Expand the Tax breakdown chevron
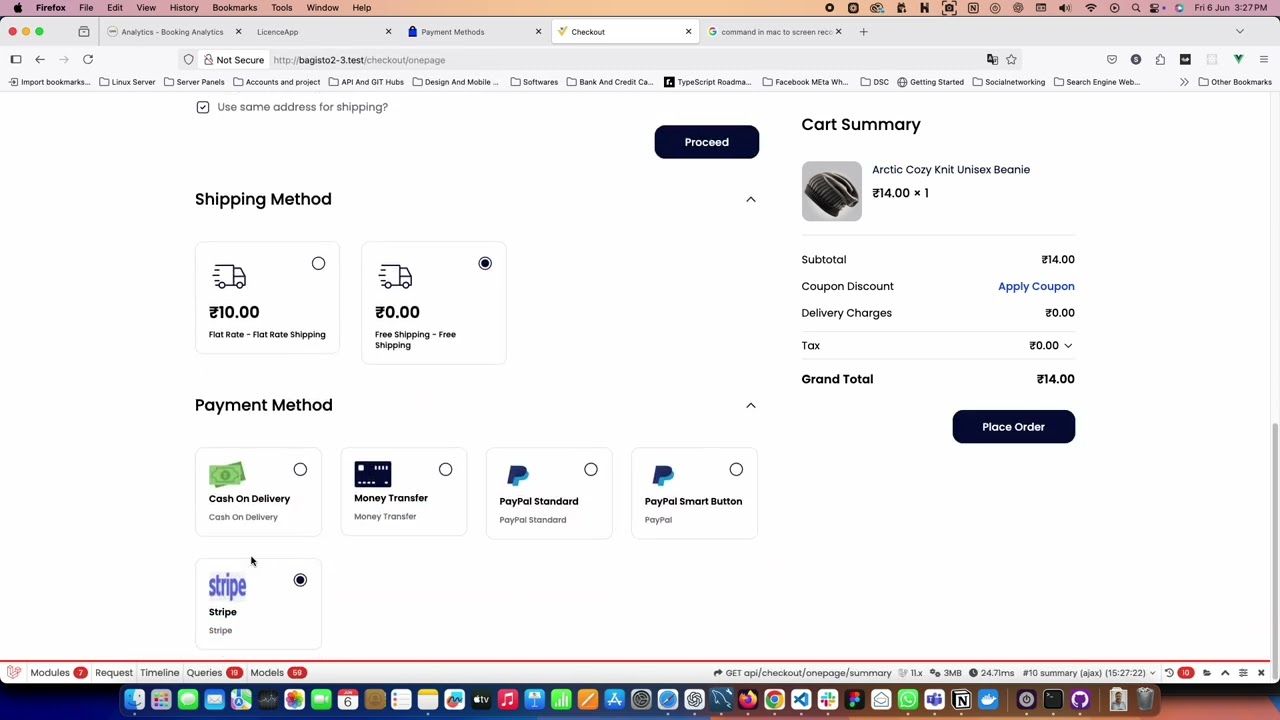The image size is (1280, 720). point(1068,346)
